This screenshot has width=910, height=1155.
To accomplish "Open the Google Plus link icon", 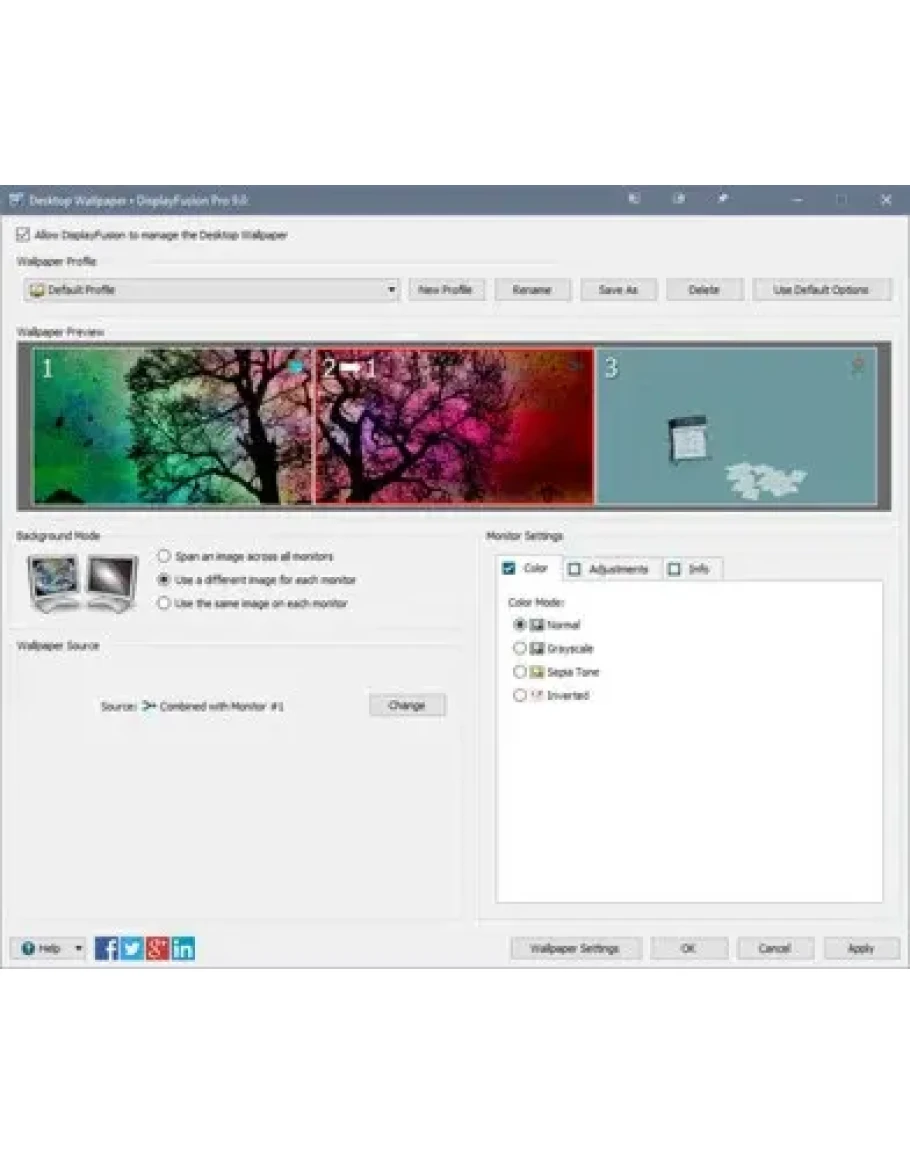I will (x=157, y=948).
